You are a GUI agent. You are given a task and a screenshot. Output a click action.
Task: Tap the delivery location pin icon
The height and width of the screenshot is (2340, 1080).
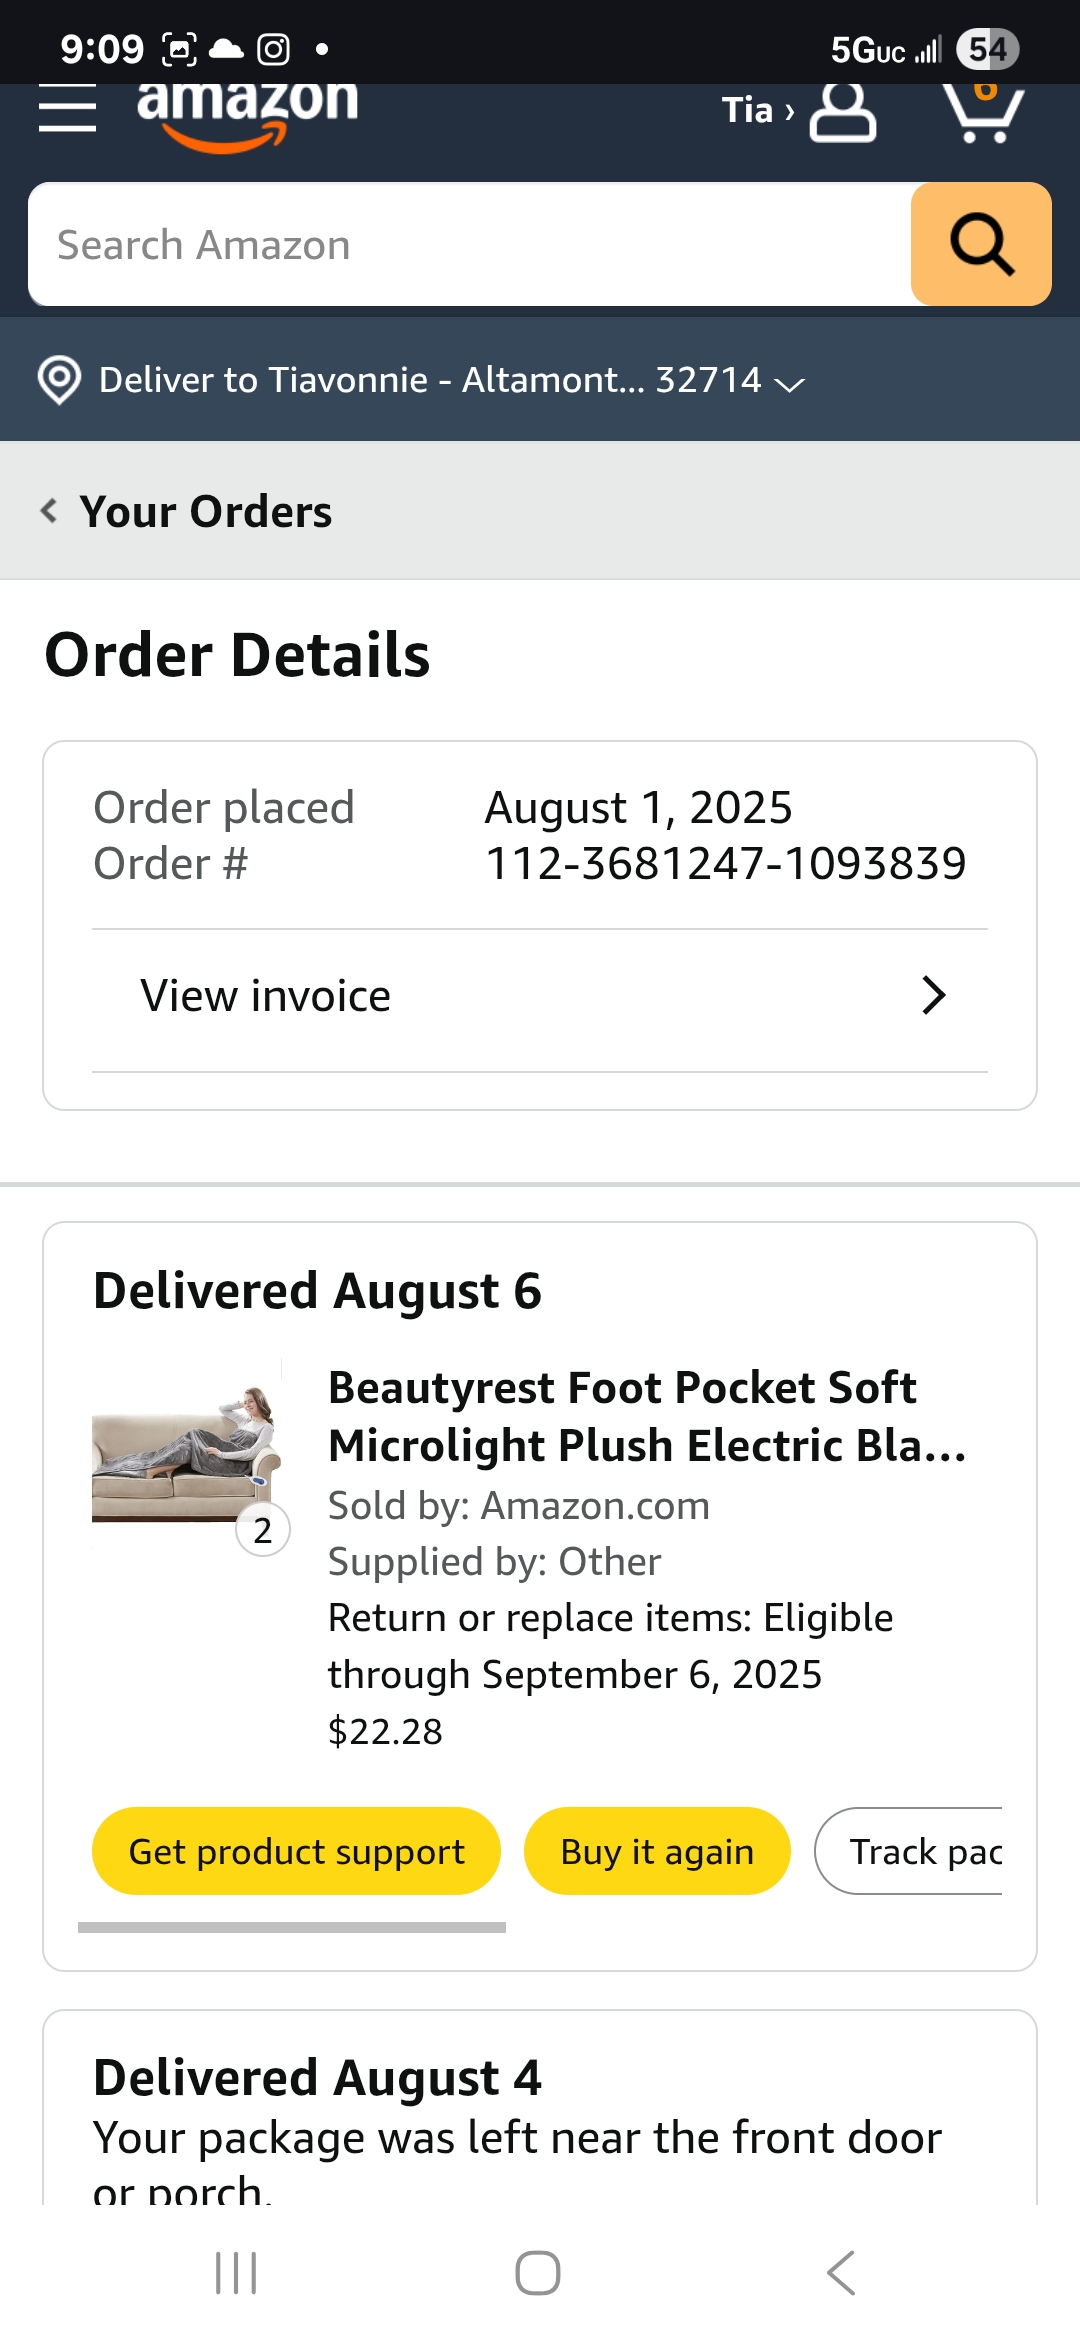coord(59,380)
